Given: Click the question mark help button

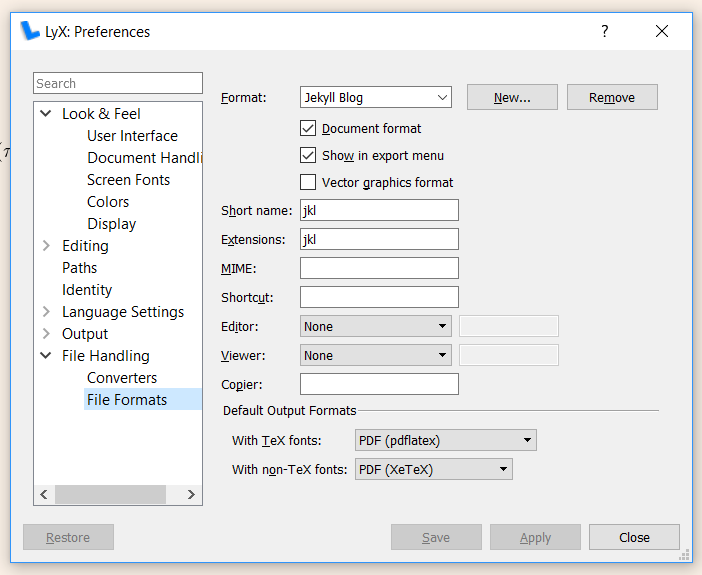Looking at the screenshot, I should coord(604,31).
